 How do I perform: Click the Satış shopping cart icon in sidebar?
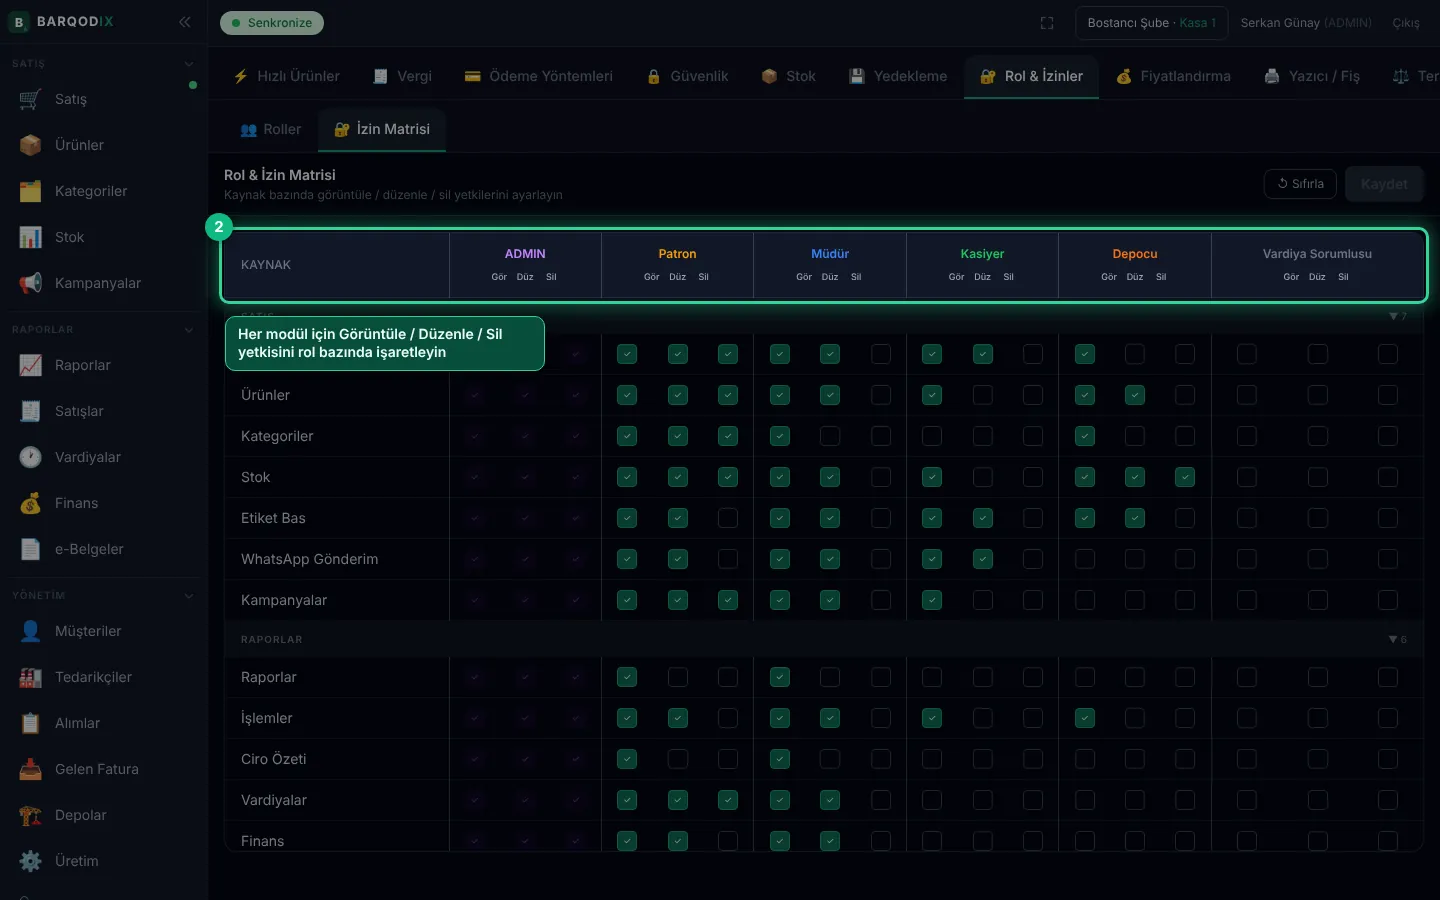(x=31, y=99)
